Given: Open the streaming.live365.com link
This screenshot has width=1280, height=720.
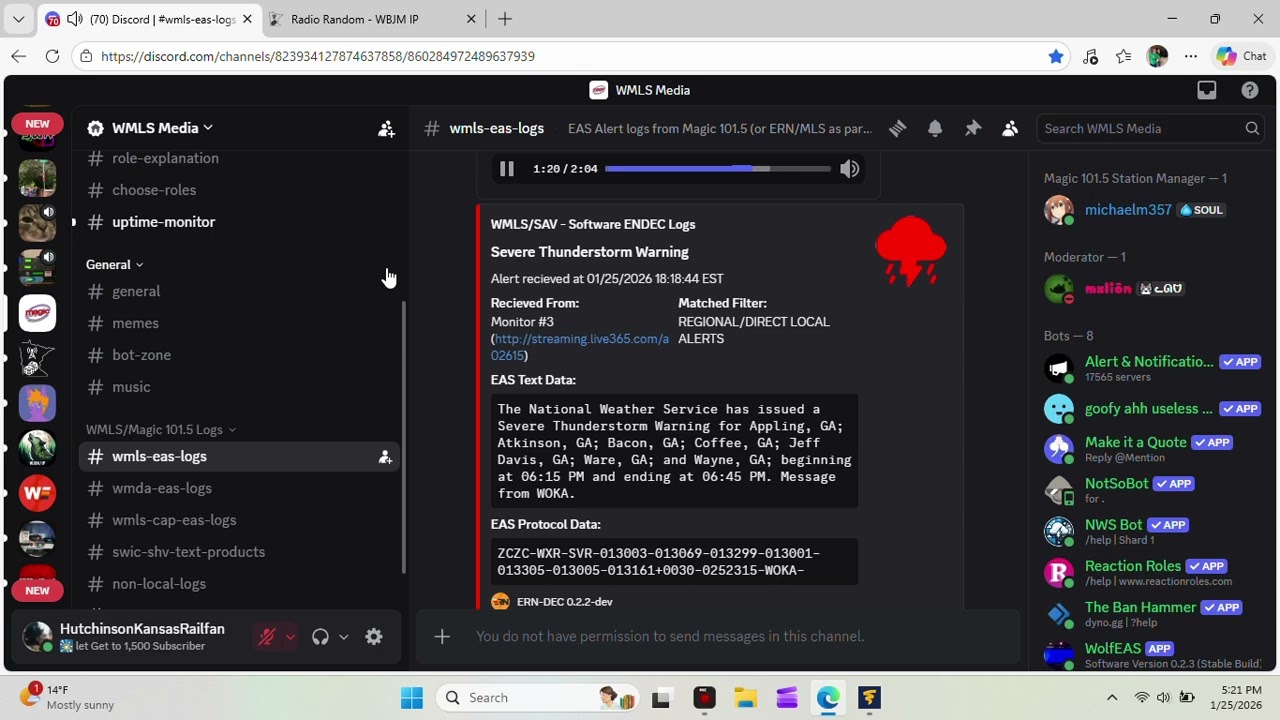Looking at the screenshot, I should point(581,347).
